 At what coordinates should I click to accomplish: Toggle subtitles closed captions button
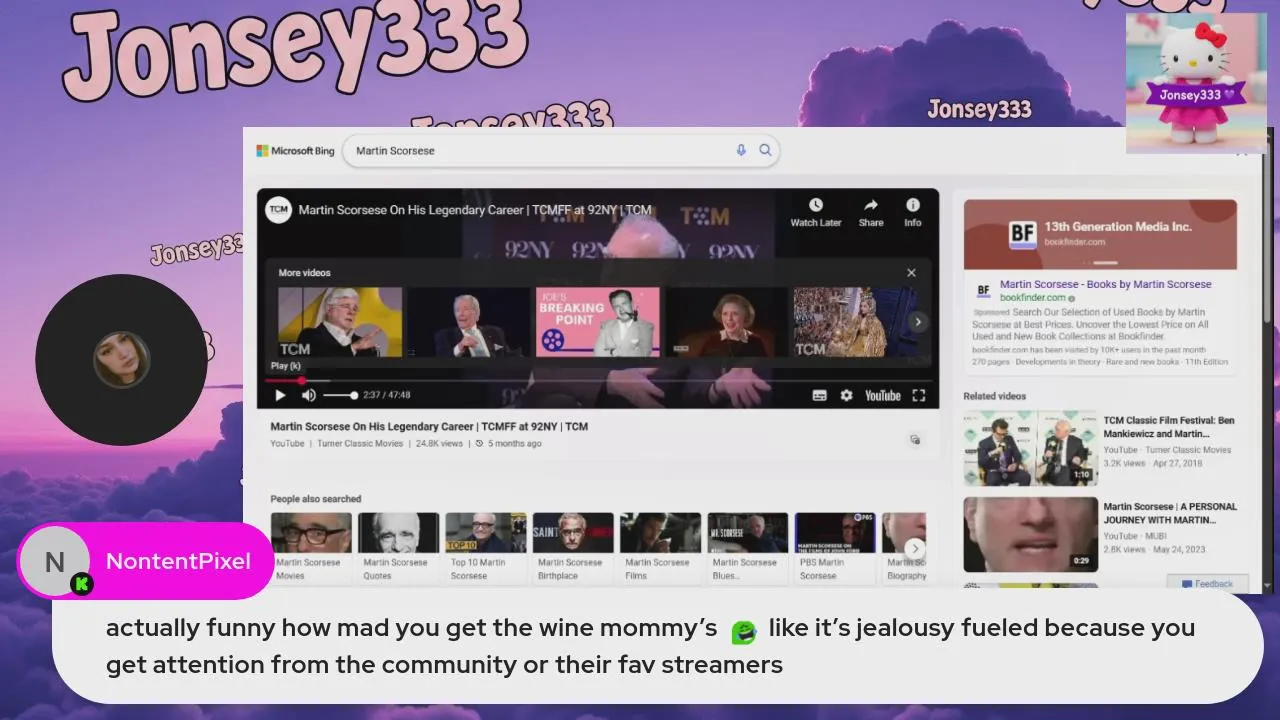tap(820, 395)
